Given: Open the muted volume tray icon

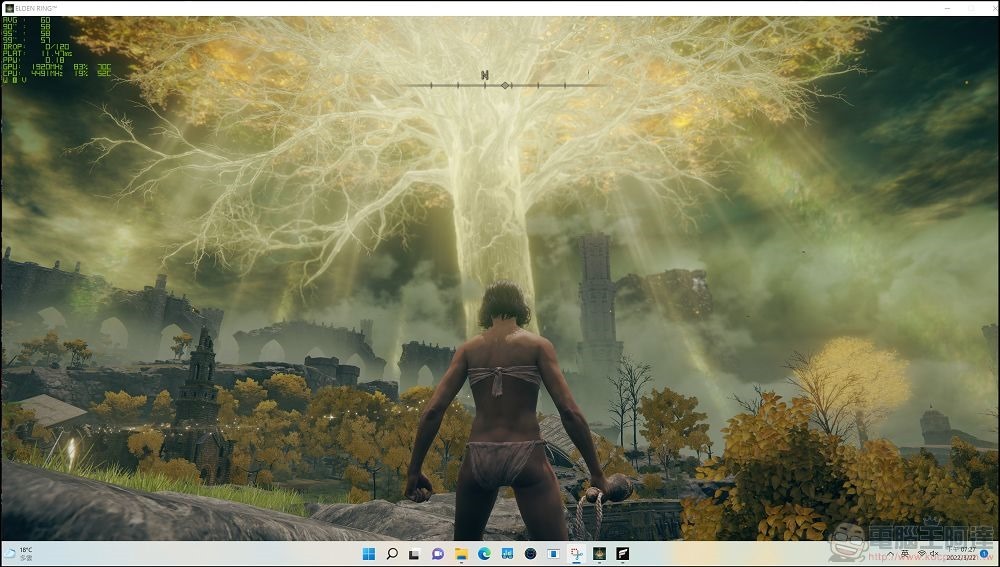Looking at the screenshot, I should (934, 554).
